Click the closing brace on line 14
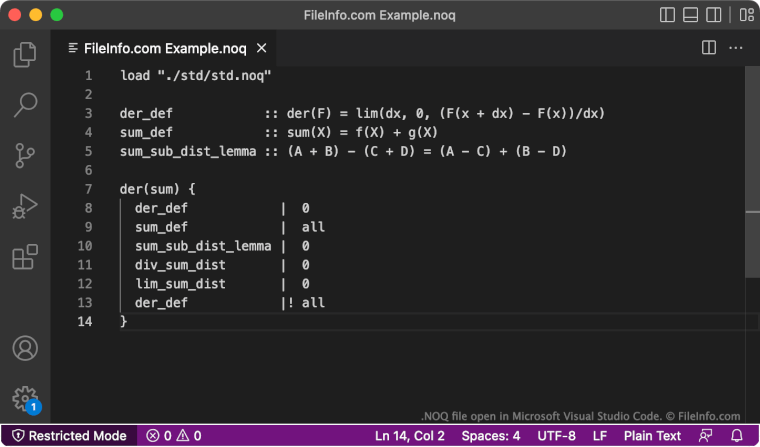 [124, 321]
